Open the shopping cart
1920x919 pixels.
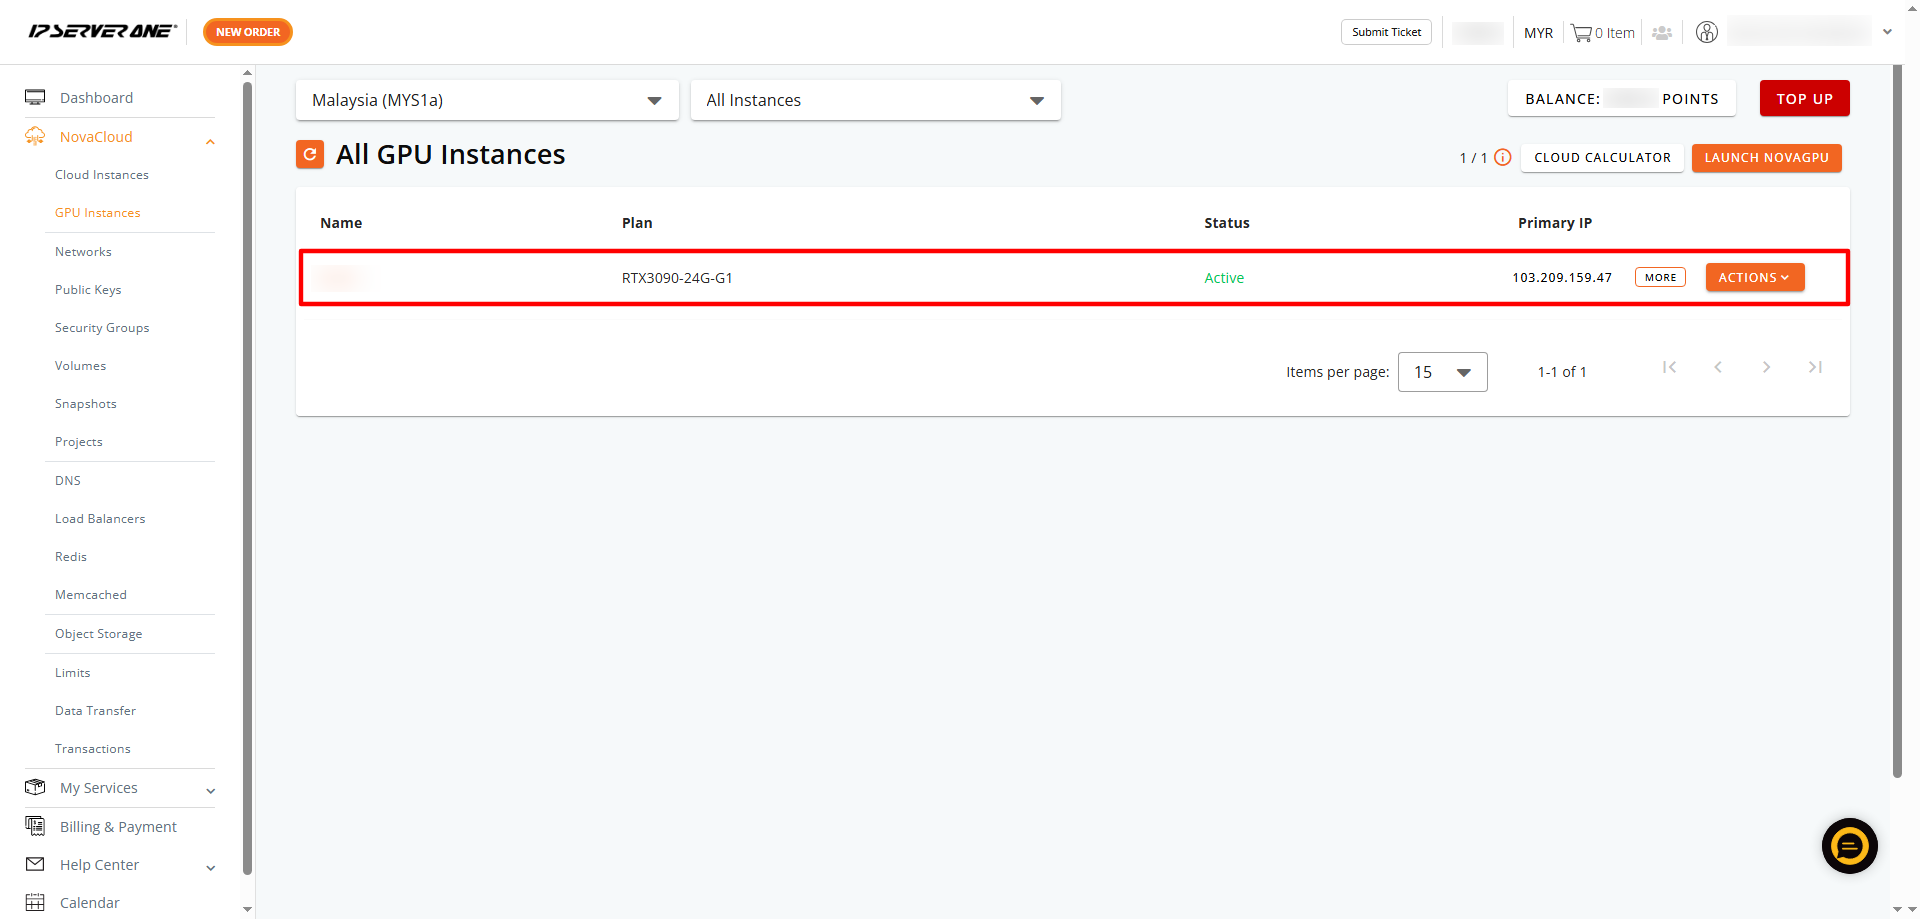click(x=1603, y=33)
